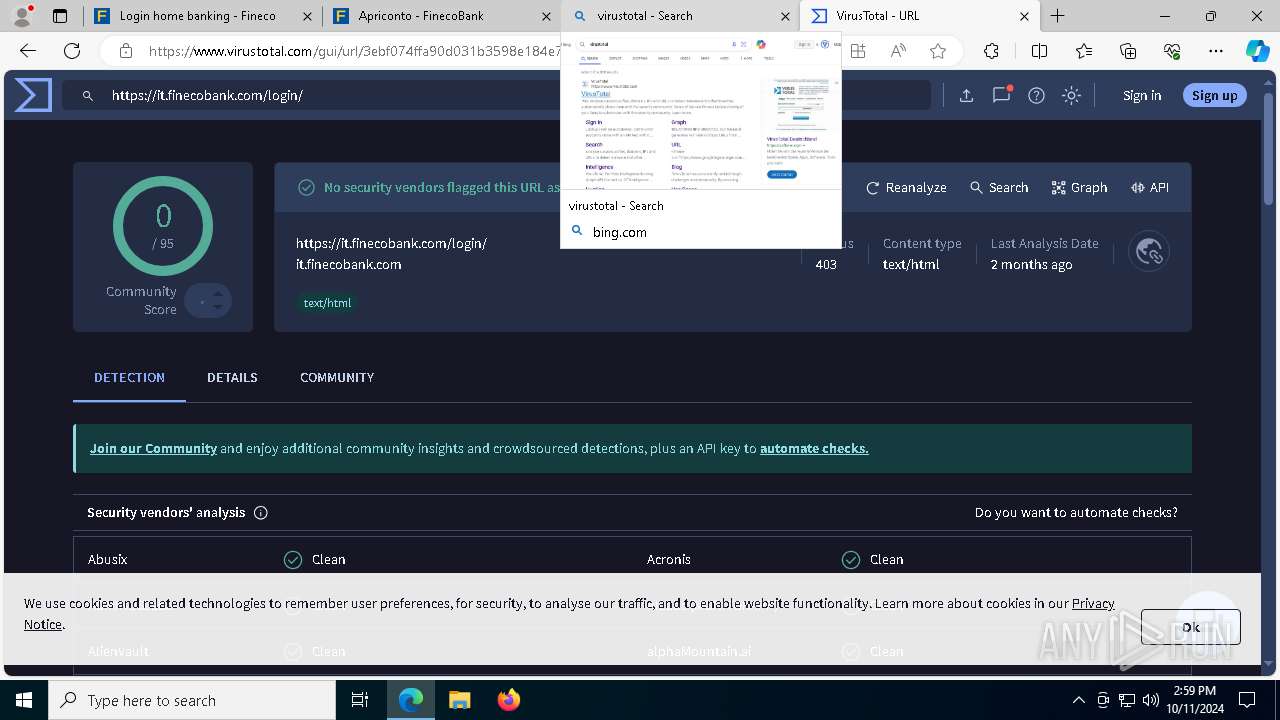Open File Explorer from taskbar
This screenshot has height=720, width=1280.
click(459, 700)
